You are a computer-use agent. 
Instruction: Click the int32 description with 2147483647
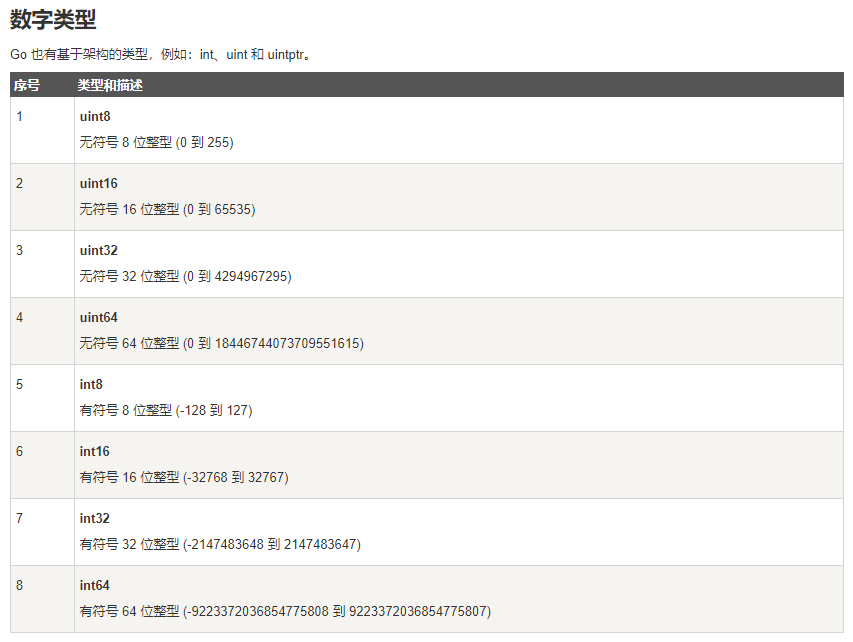point(220,544)
